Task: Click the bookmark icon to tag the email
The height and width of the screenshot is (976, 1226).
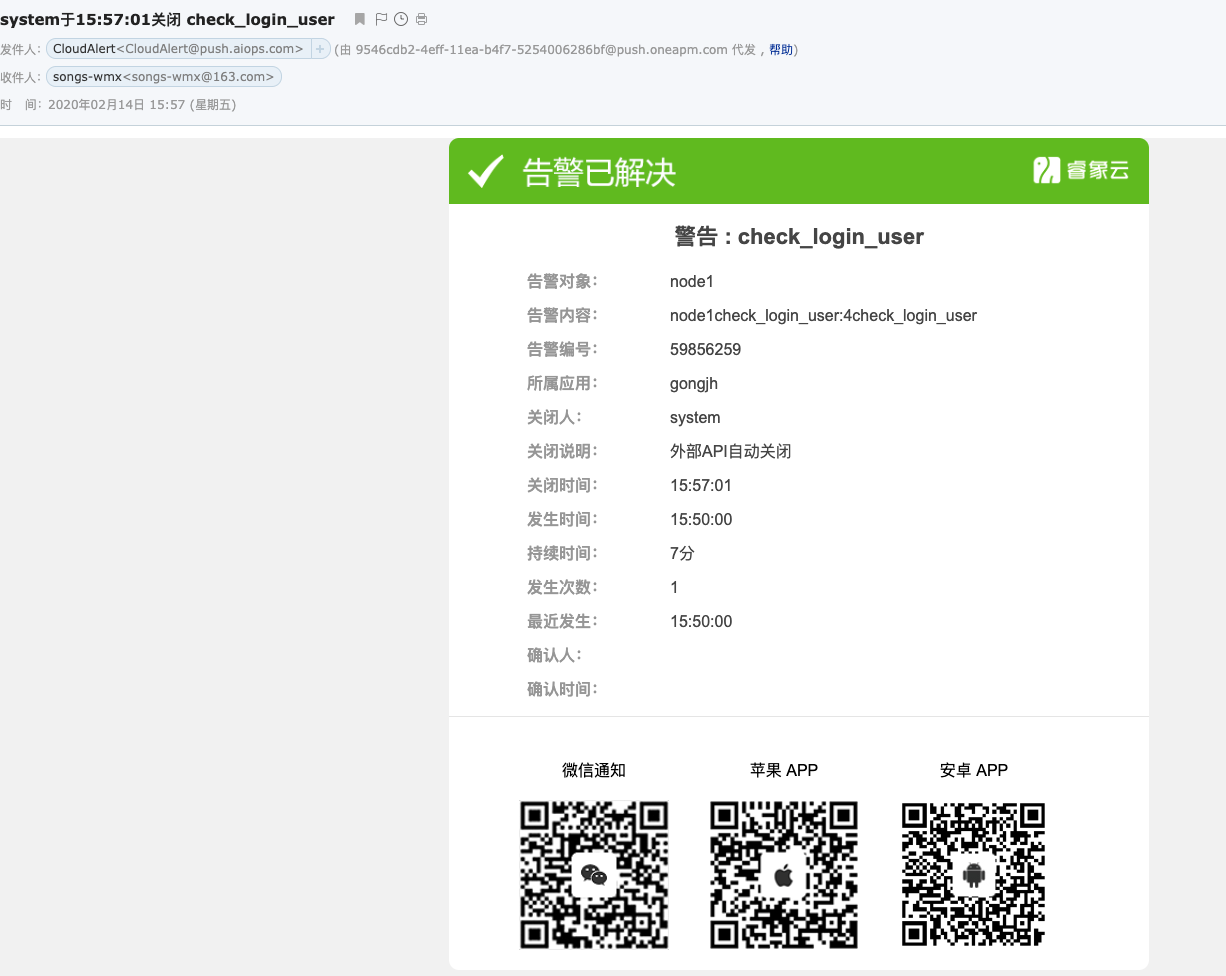Action: pos(357,18)
